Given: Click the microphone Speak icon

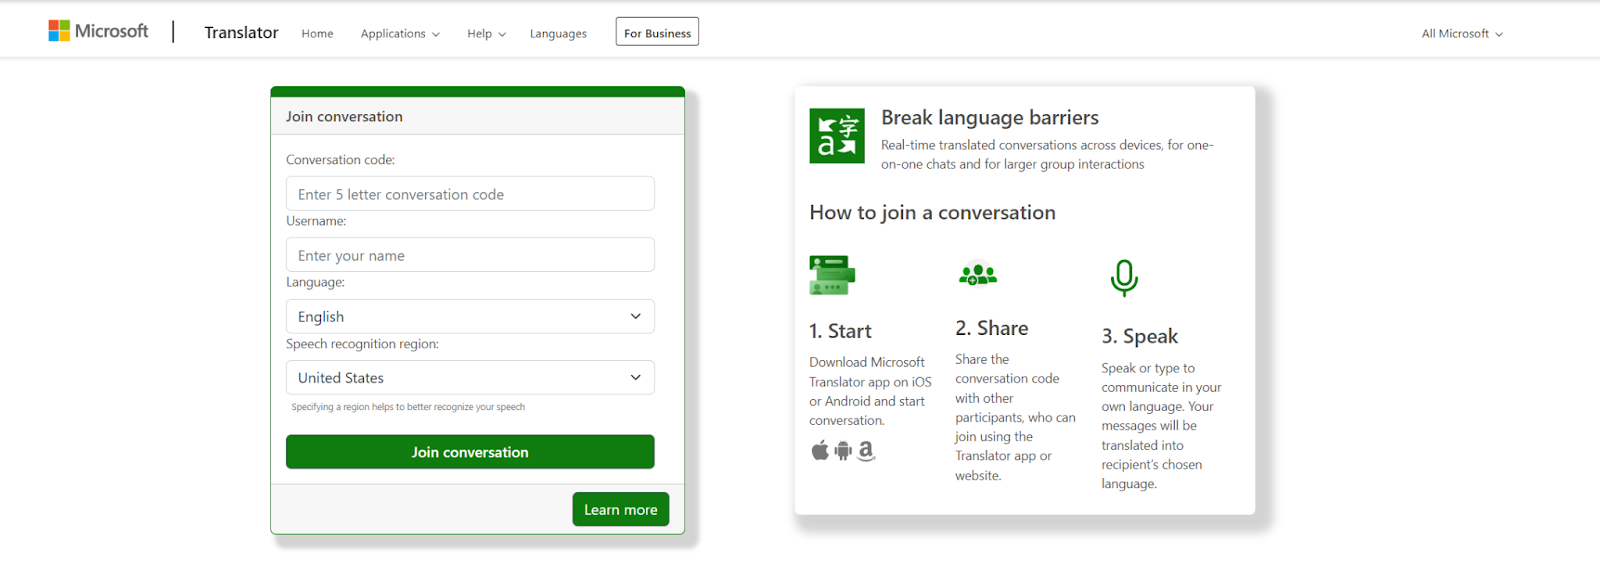Looking at the screenshot, I should [1124, 278].
